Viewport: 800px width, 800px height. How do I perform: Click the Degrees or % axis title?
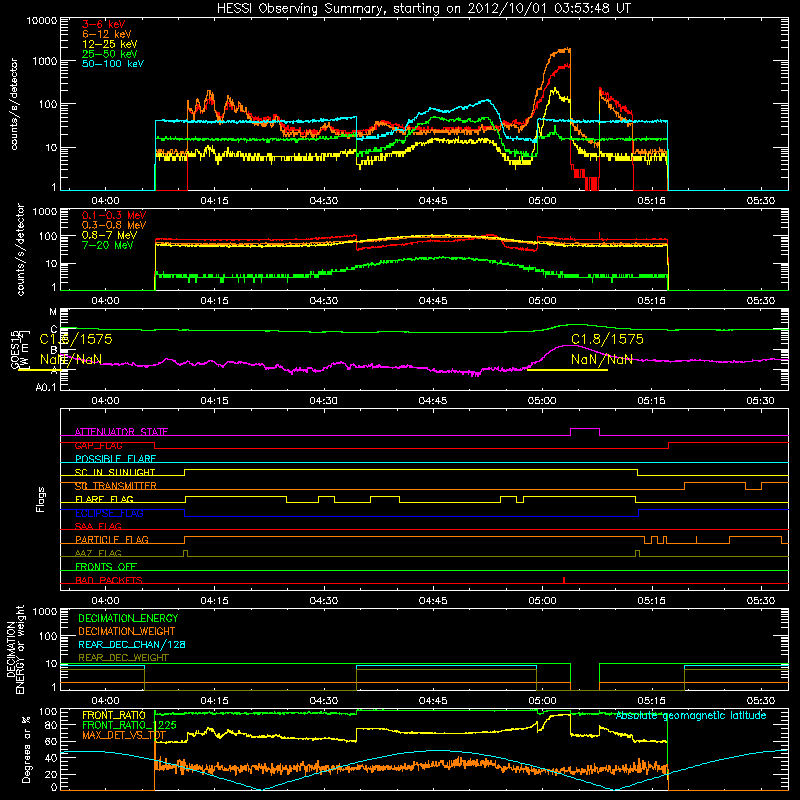[26, 749]
